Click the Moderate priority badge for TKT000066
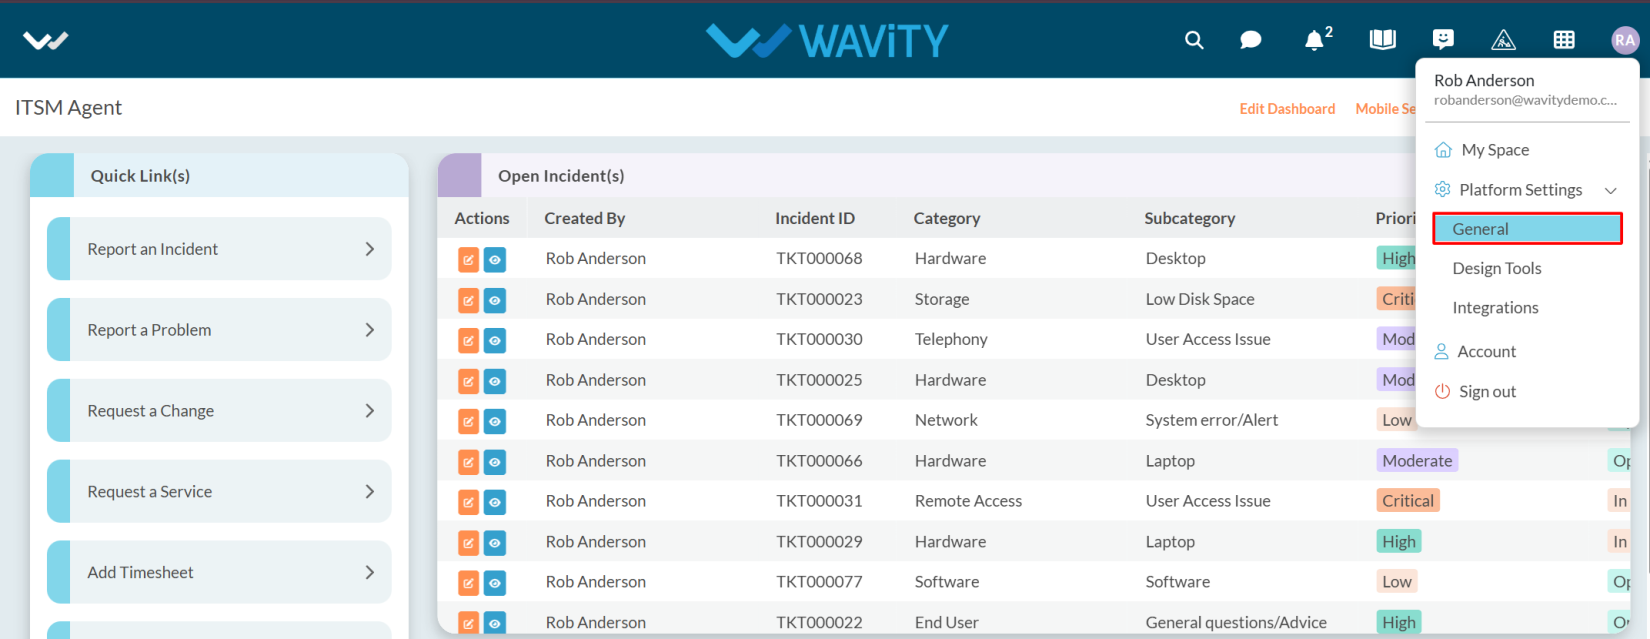Image resolution: width=1650 pixels, height=639 pixels. pos(1417,461)
